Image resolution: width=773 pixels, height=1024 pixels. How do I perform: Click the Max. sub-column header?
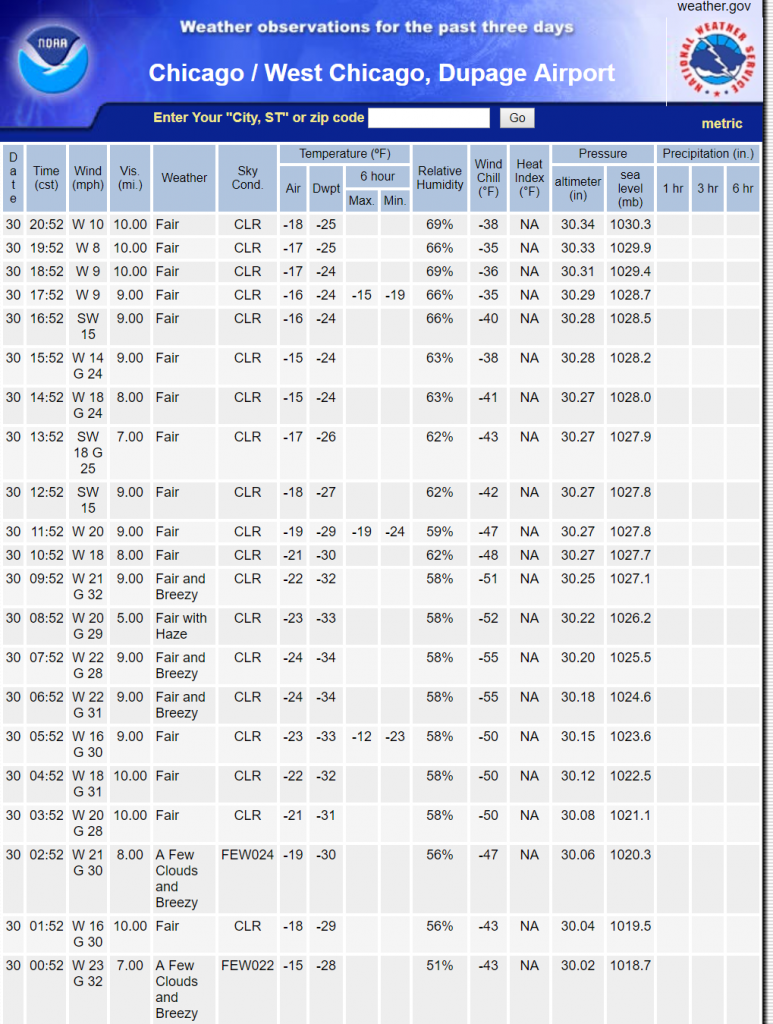361,200
